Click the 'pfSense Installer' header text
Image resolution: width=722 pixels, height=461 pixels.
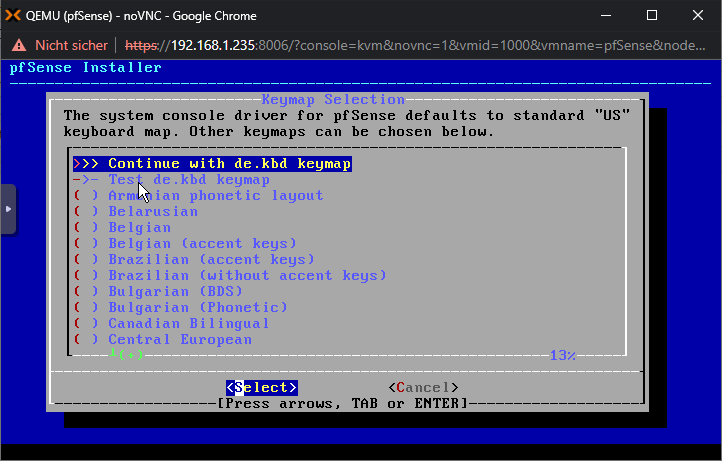coord(86,68)
